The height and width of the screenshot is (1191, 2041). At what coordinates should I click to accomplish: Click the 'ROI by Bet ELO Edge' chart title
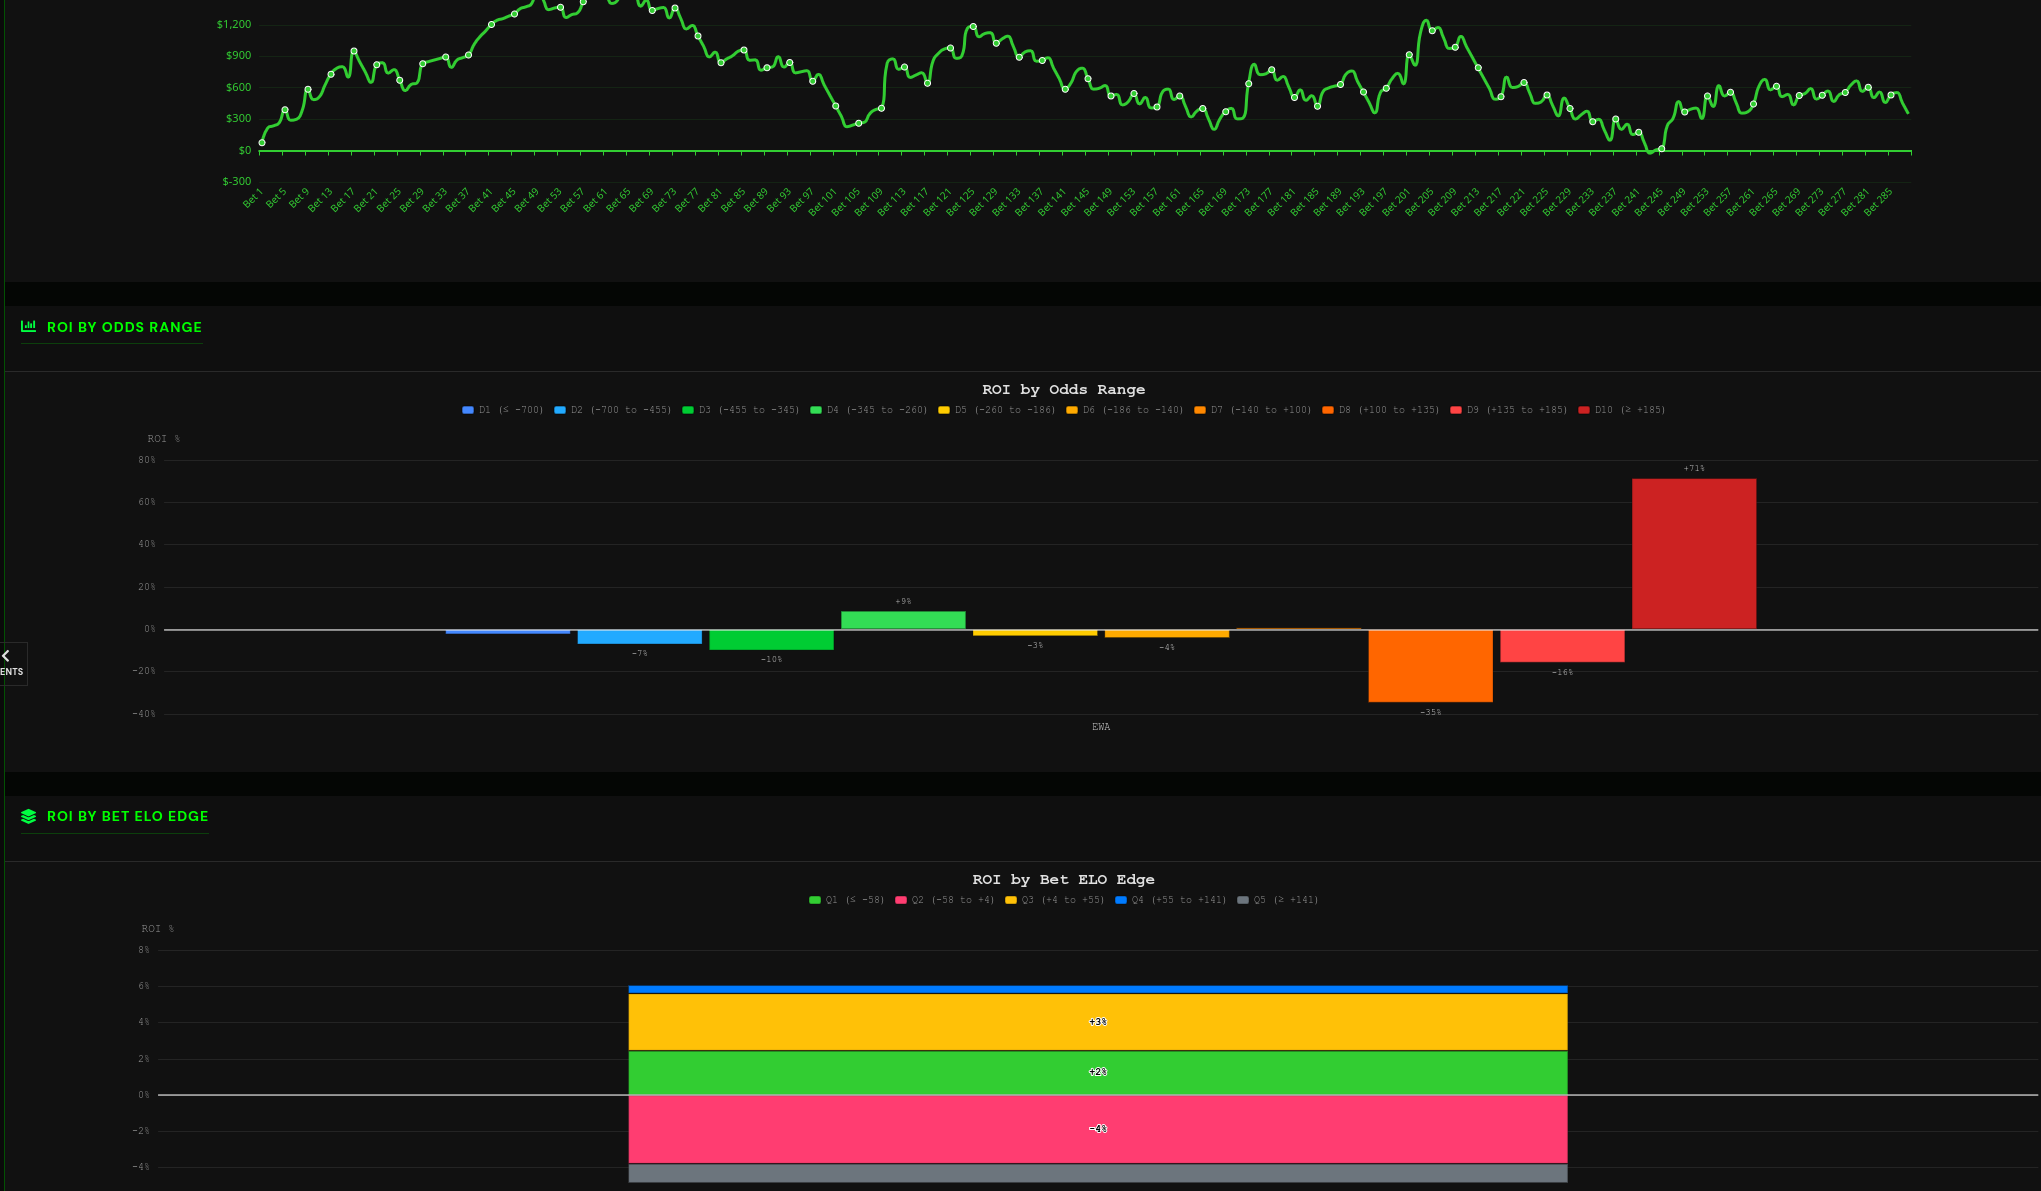(x=1063, y=880)
